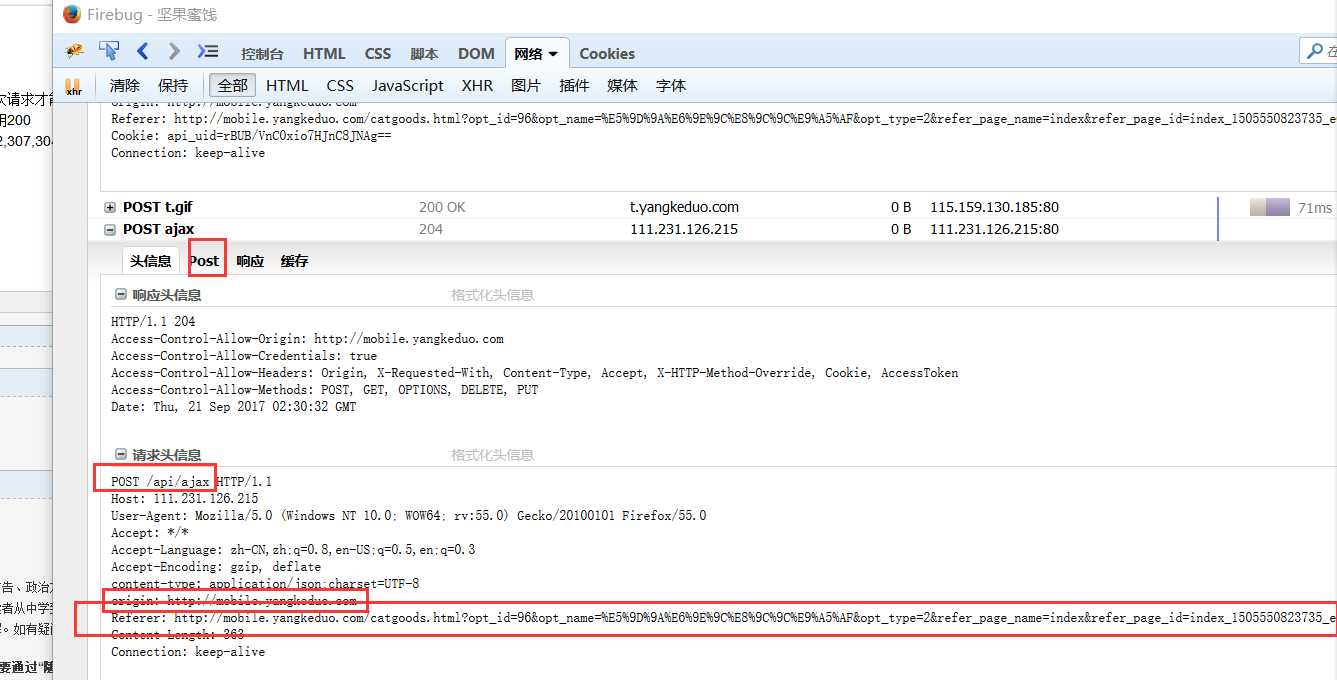The width and height of the screenshot is (1337, 680).
Task: Click the Firebug bug icon
Action: [x=74, y=51]
